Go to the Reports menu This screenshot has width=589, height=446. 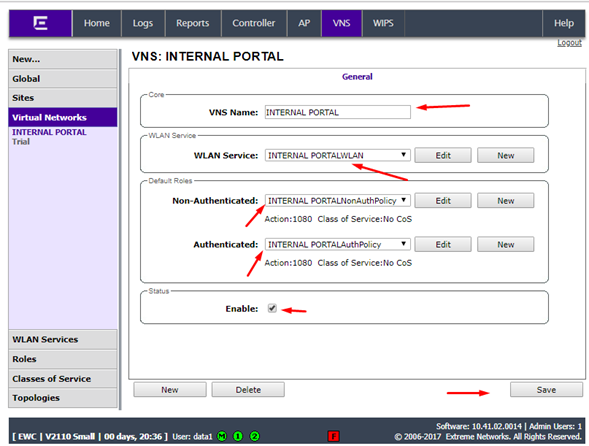pos(193,23)
